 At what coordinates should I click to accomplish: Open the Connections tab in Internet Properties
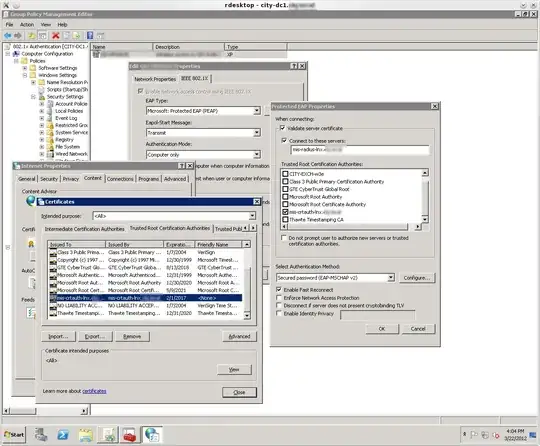click(120, 179)
